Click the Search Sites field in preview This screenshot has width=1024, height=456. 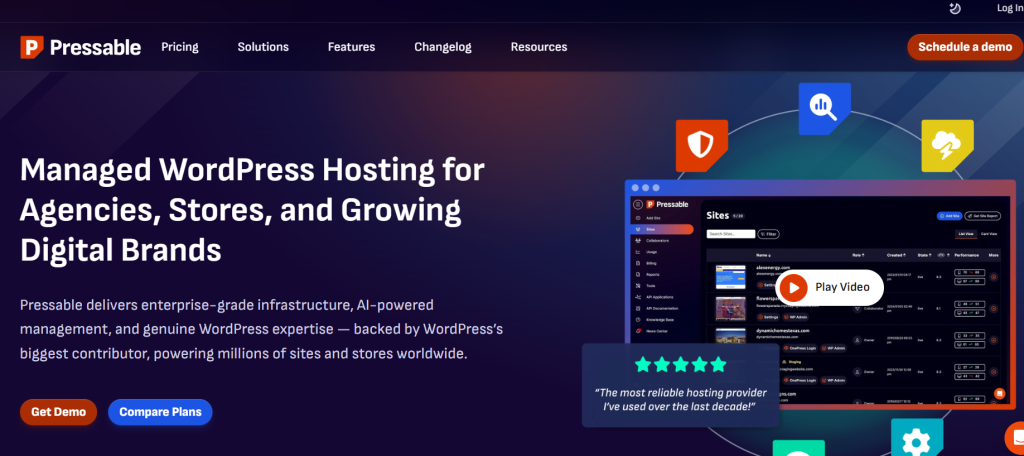pos(731,234)
